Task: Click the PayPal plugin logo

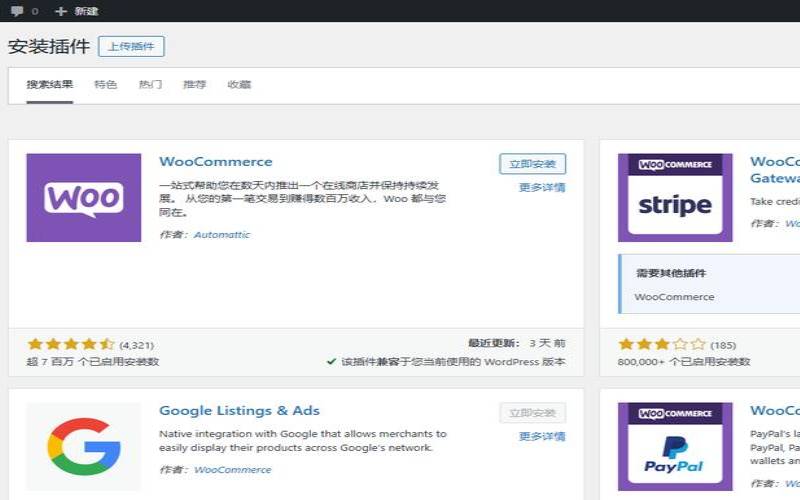Action: [x=675, y=446]
